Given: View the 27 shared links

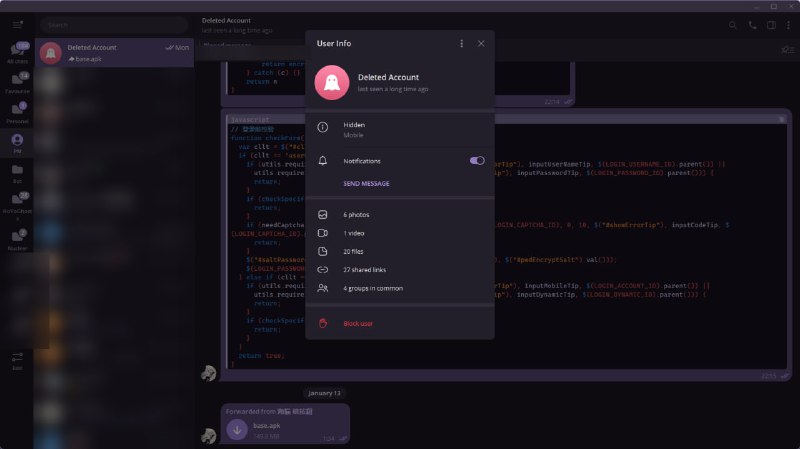Looking at the screenshot, I should pyautogui.click(x=364, y=270).
